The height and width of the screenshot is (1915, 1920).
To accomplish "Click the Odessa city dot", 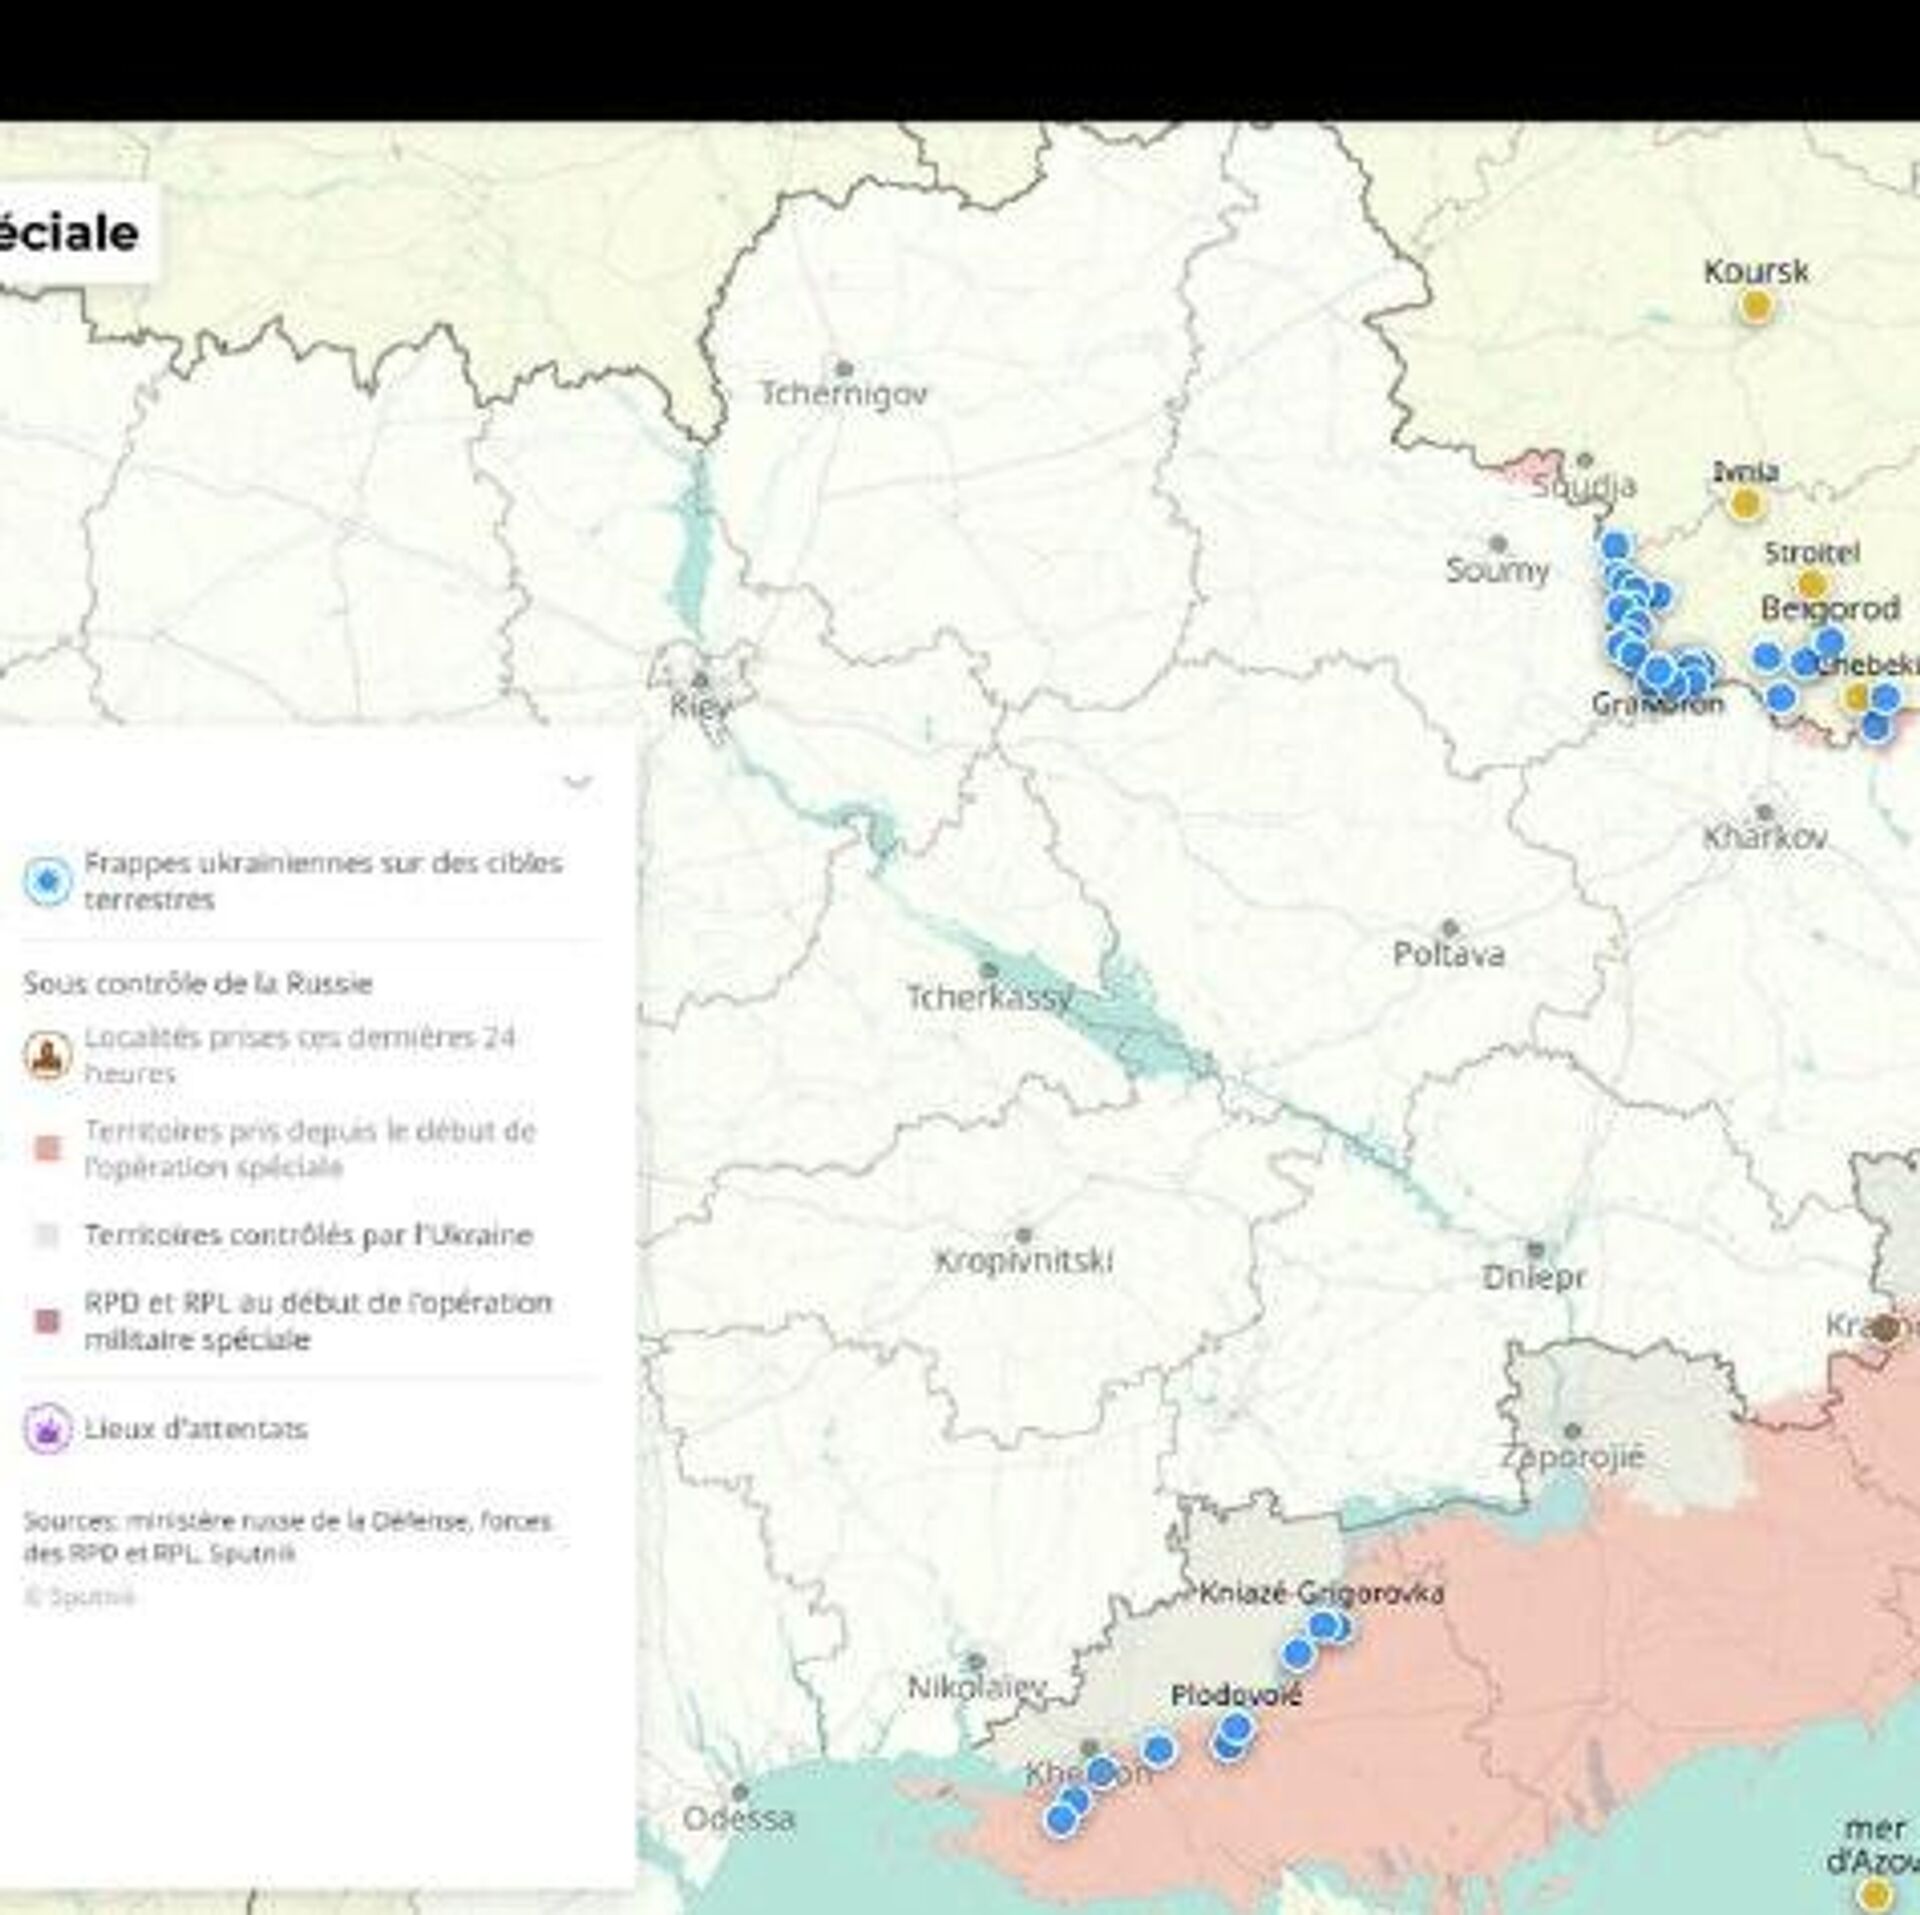I will click(740, 1792).
